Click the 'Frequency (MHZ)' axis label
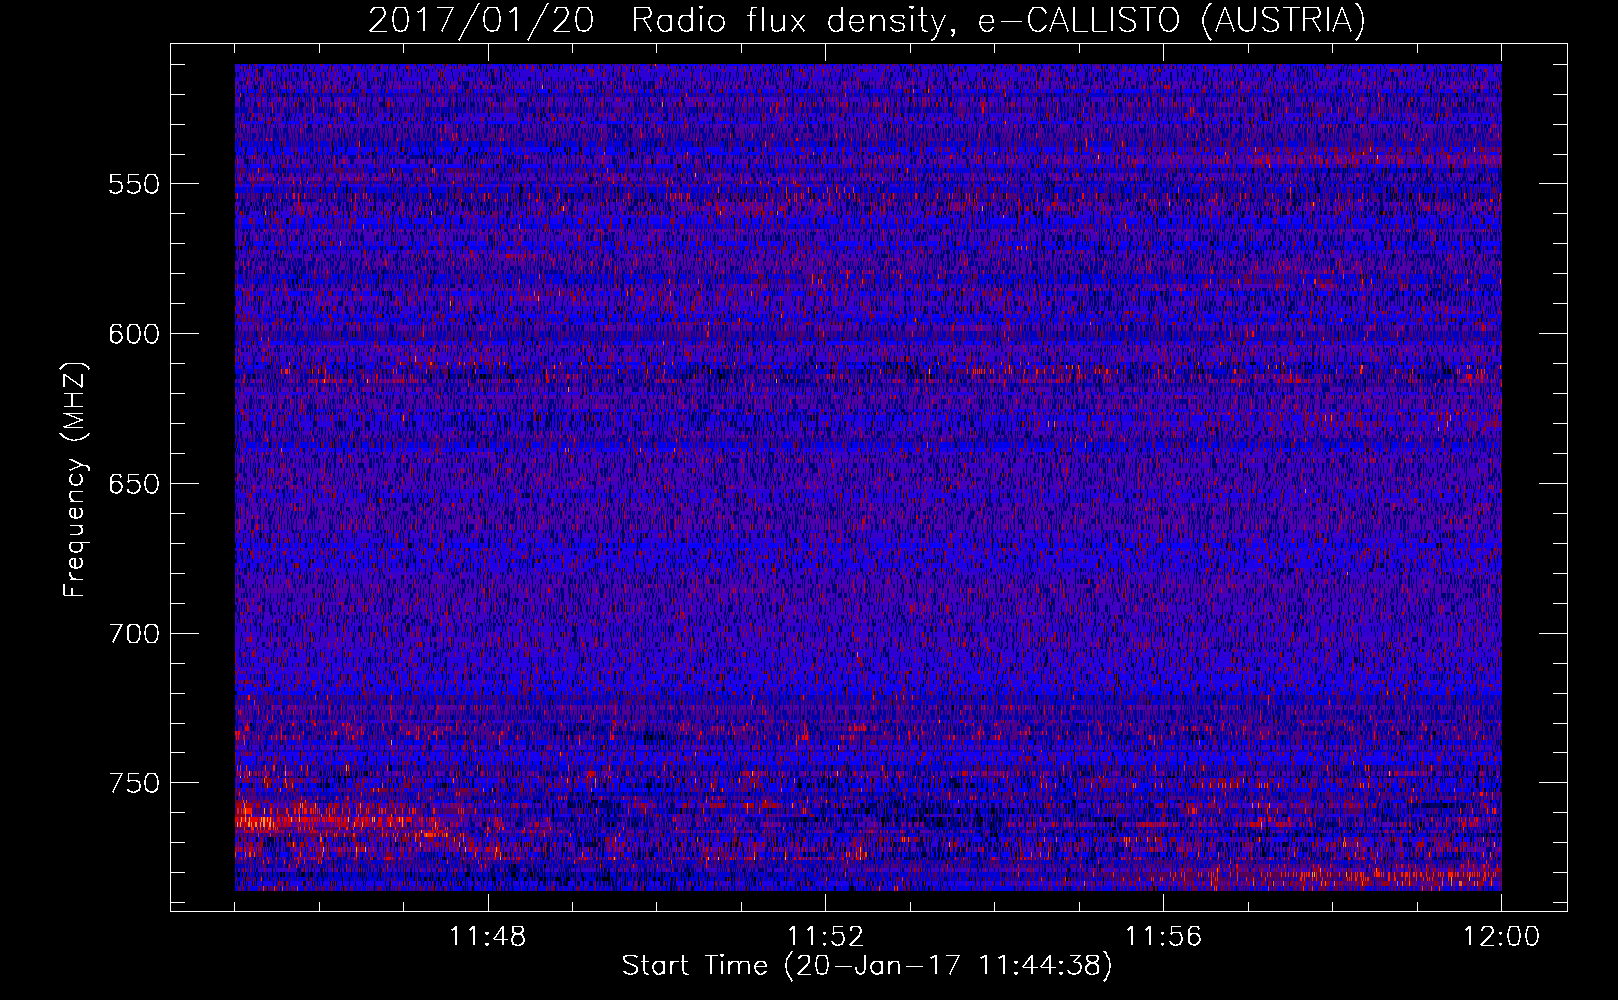Viewport: 1618px width, 1000px height. (75, 480)
